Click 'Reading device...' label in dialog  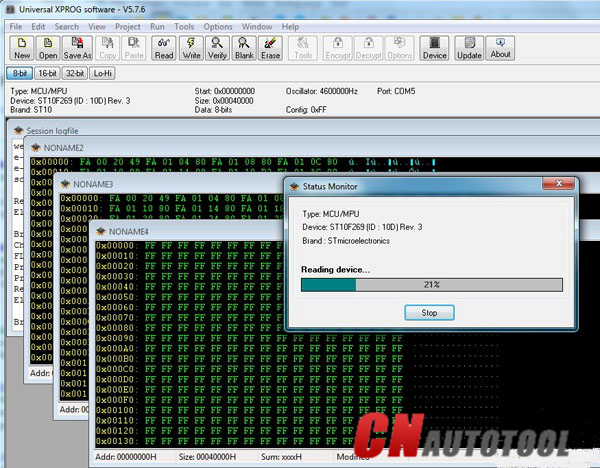pyautogui.click(x=335, y=269)
